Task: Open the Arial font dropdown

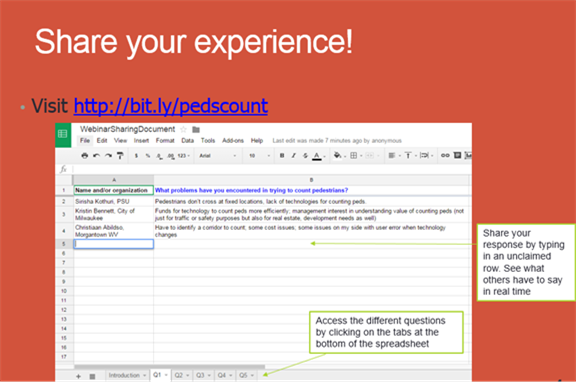Action: point(217,156)
